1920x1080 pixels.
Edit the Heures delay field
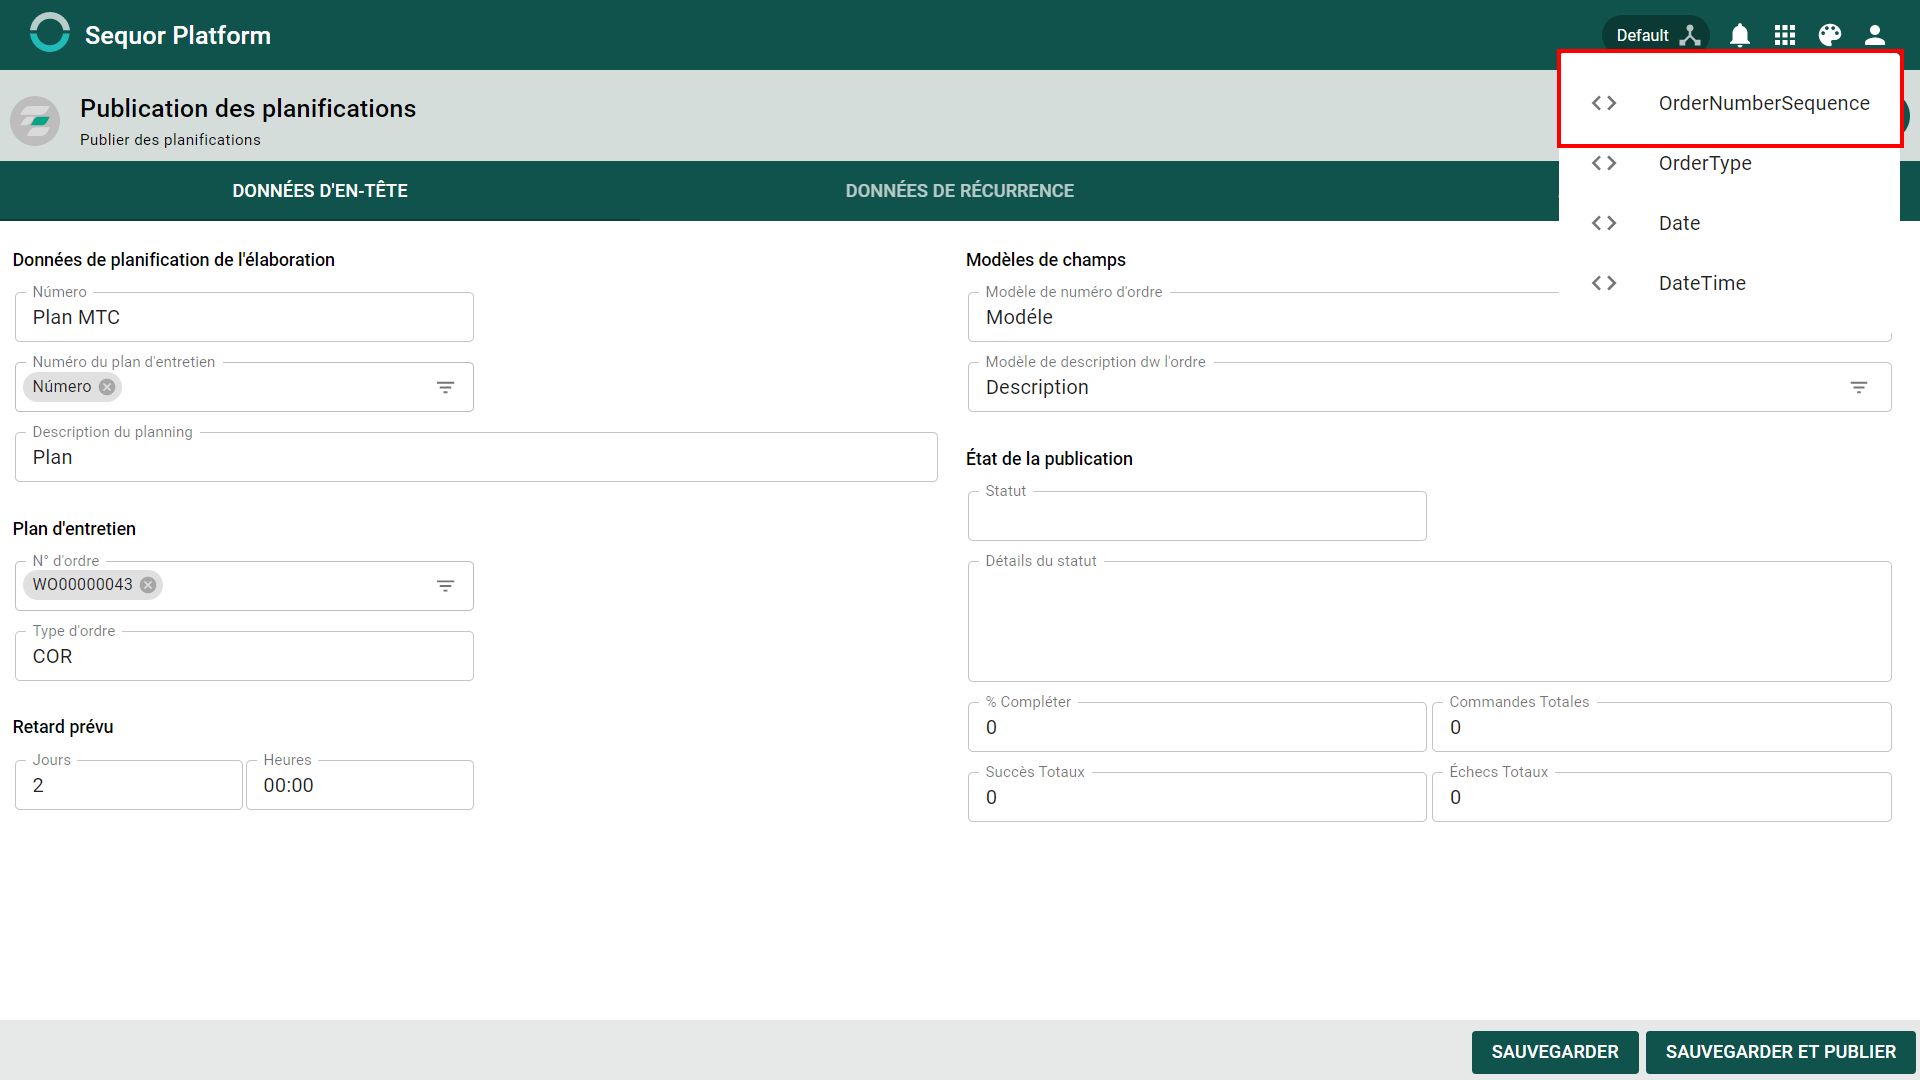tap(360, 785)
